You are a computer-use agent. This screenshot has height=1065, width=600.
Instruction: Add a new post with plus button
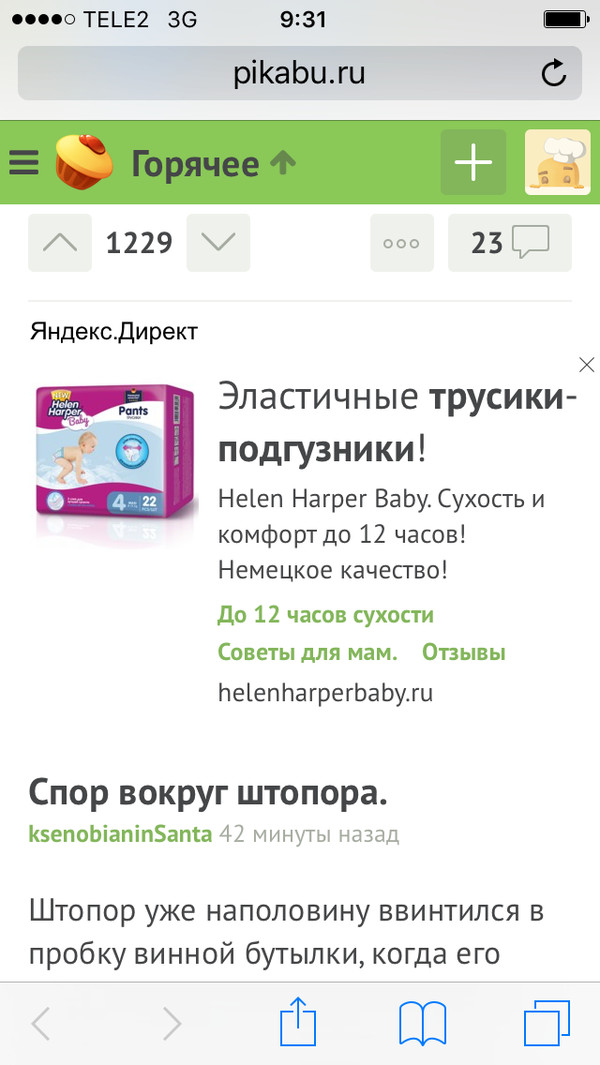tap(473, 162)
